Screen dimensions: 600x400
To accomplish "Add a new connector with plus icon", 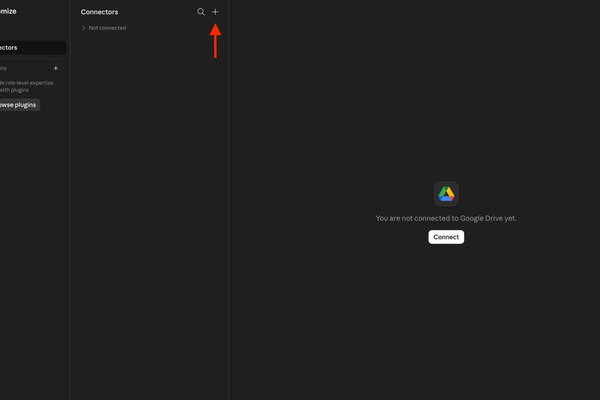I will (215, 12).
